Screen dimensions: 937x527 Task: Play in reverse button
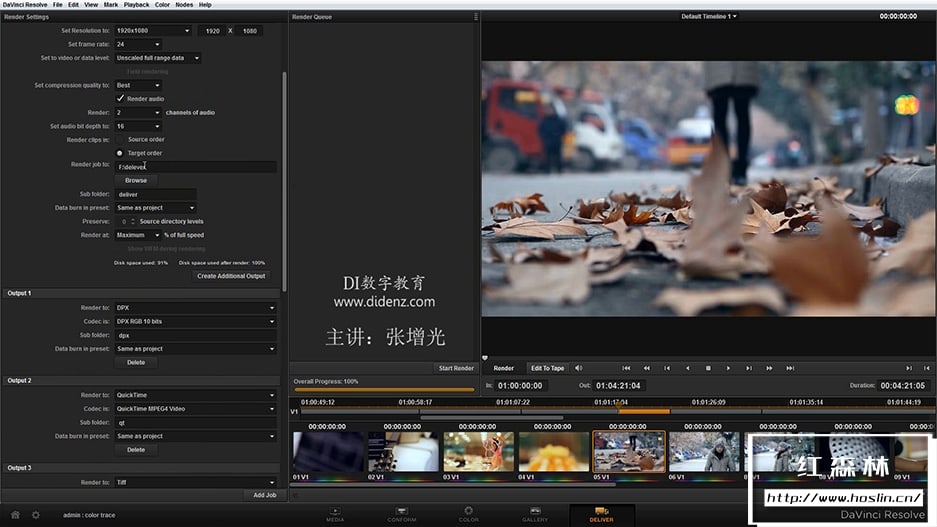click(687, 368)
